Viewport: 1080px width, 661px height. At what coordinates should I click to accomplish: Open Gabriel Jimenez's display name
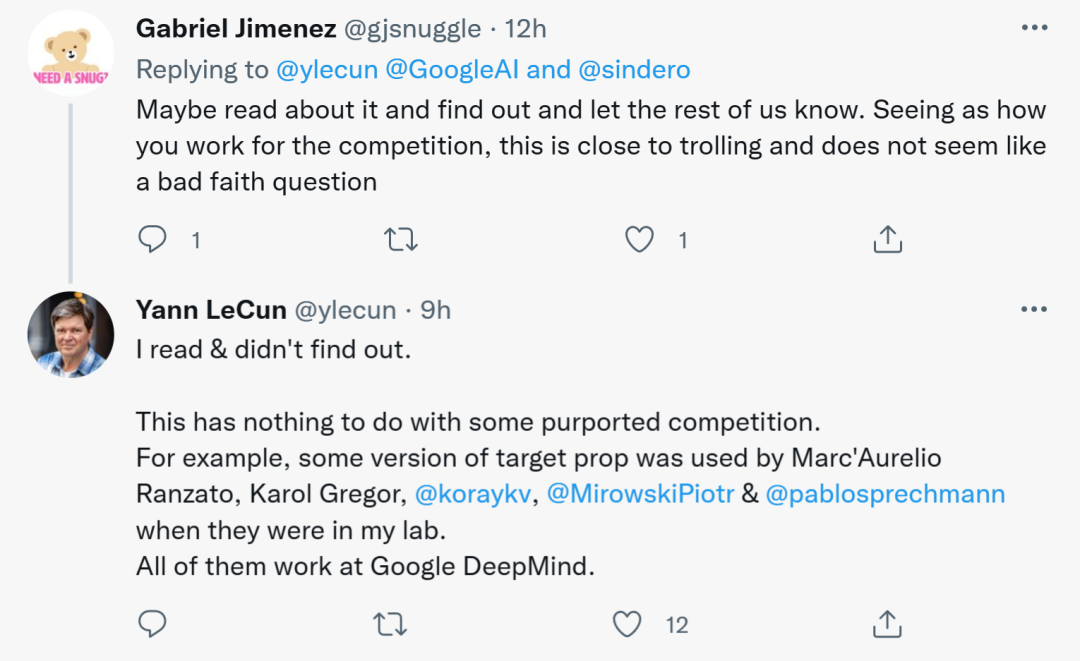236,28
